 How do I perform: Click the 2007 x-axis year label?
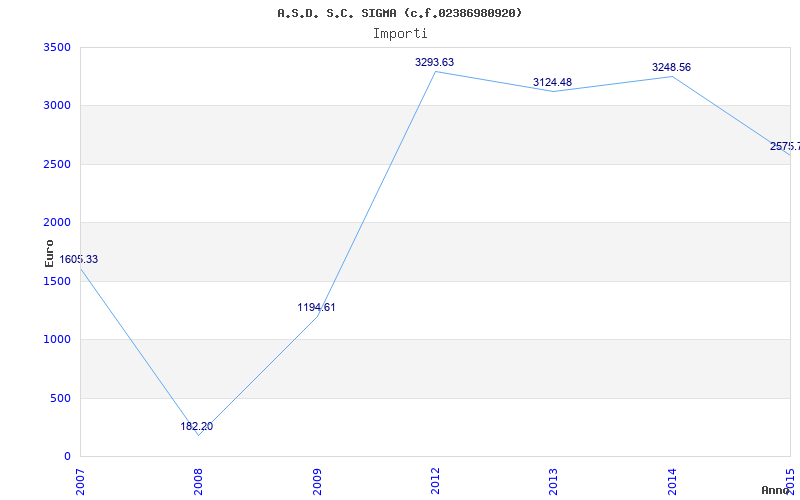pos(81,479)
